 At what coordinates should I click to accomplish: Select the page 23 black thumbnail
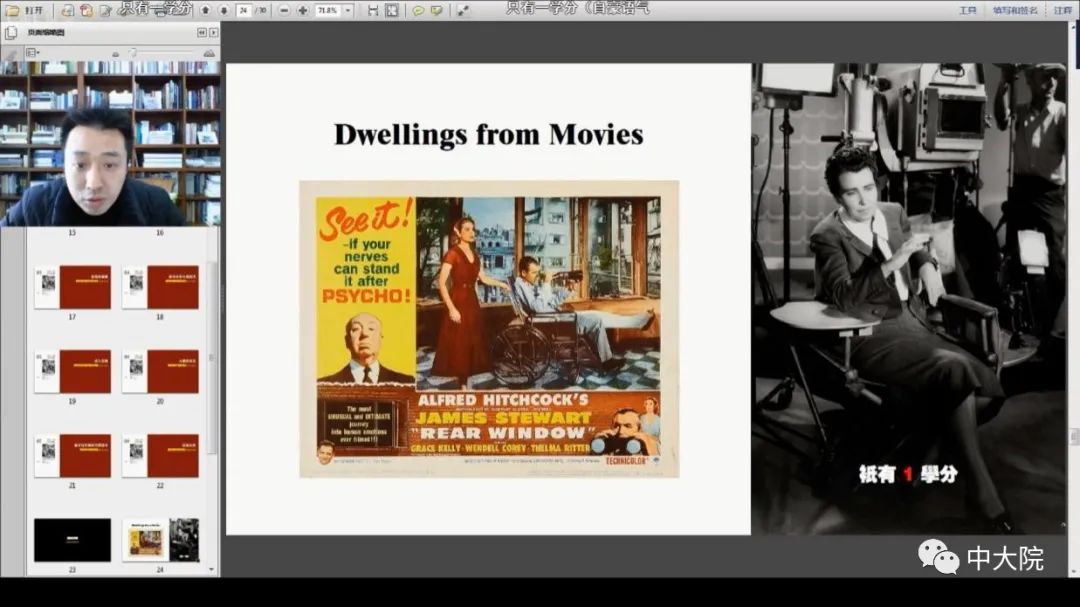pyautogui.click(x=72, y=540)
